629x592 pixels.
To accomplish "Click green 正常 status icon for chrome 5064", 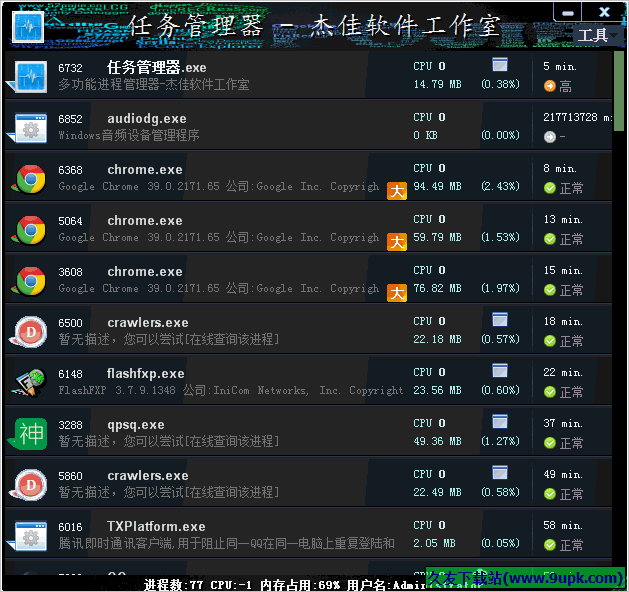I will click(x=550, y=239).
